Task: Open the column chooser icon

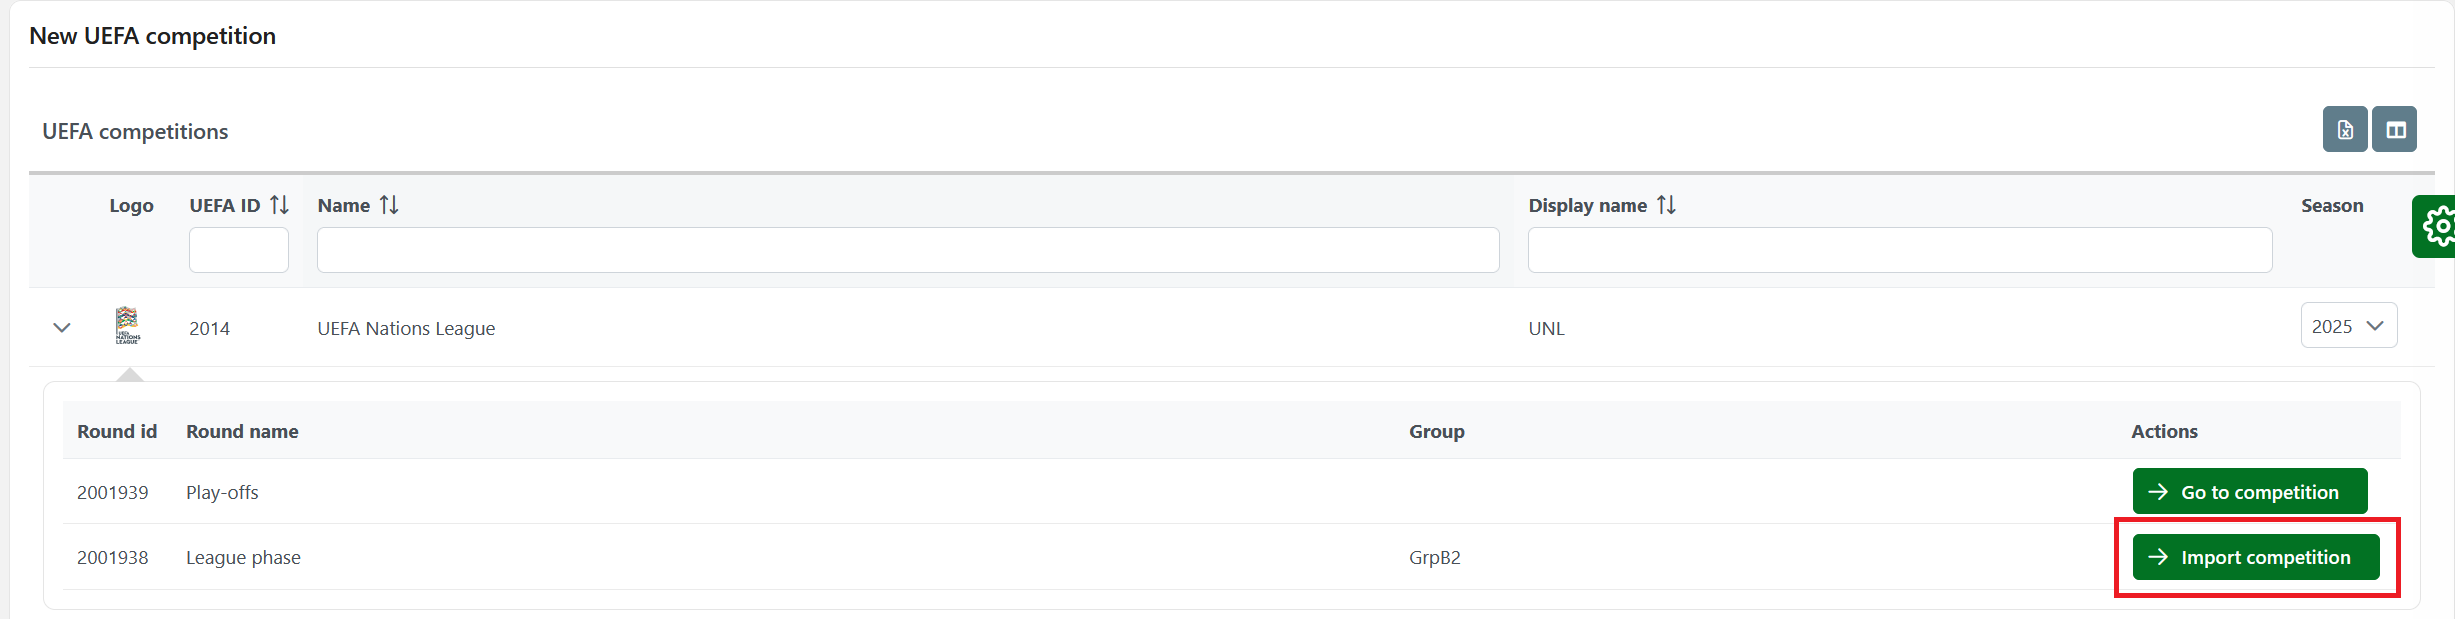Action: (x=2395, y=130)
